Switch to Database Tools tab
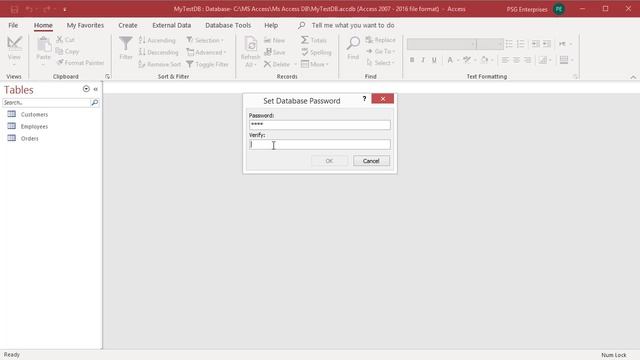 pyautogui.click(x=228, y=25)
